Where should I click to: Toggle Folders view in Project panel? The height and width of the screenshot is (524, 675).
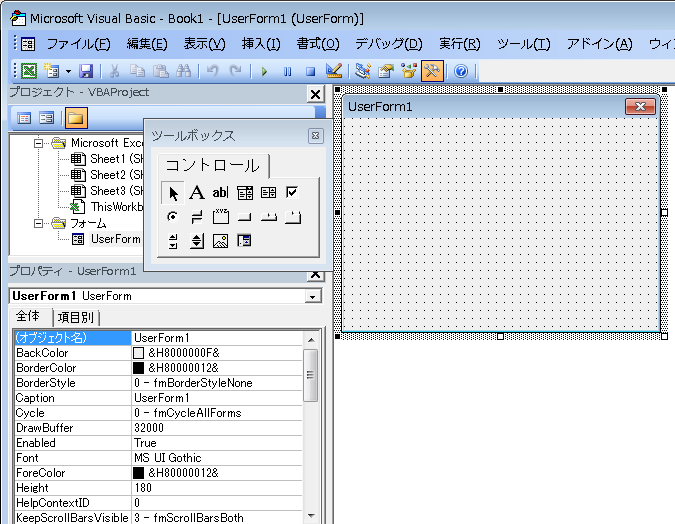(76, 118)
